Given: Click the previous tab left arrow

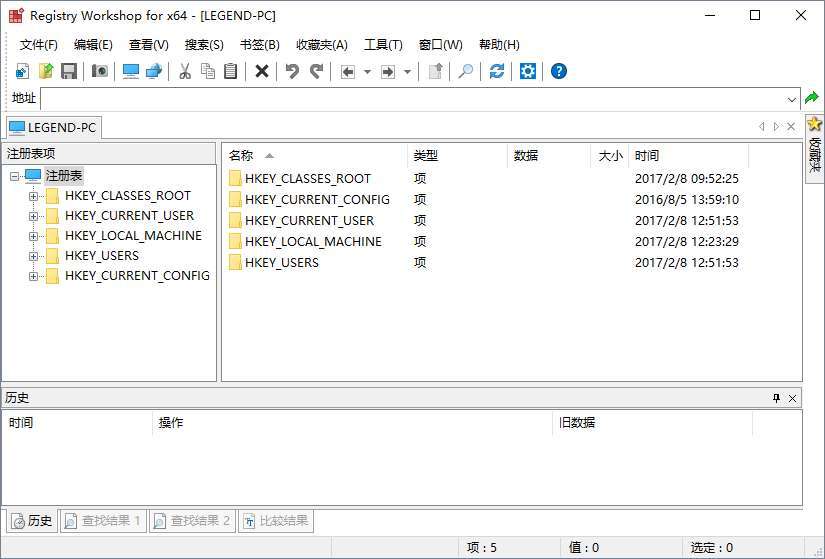Looking at the screenshot, I should click(x=761, y=126).
